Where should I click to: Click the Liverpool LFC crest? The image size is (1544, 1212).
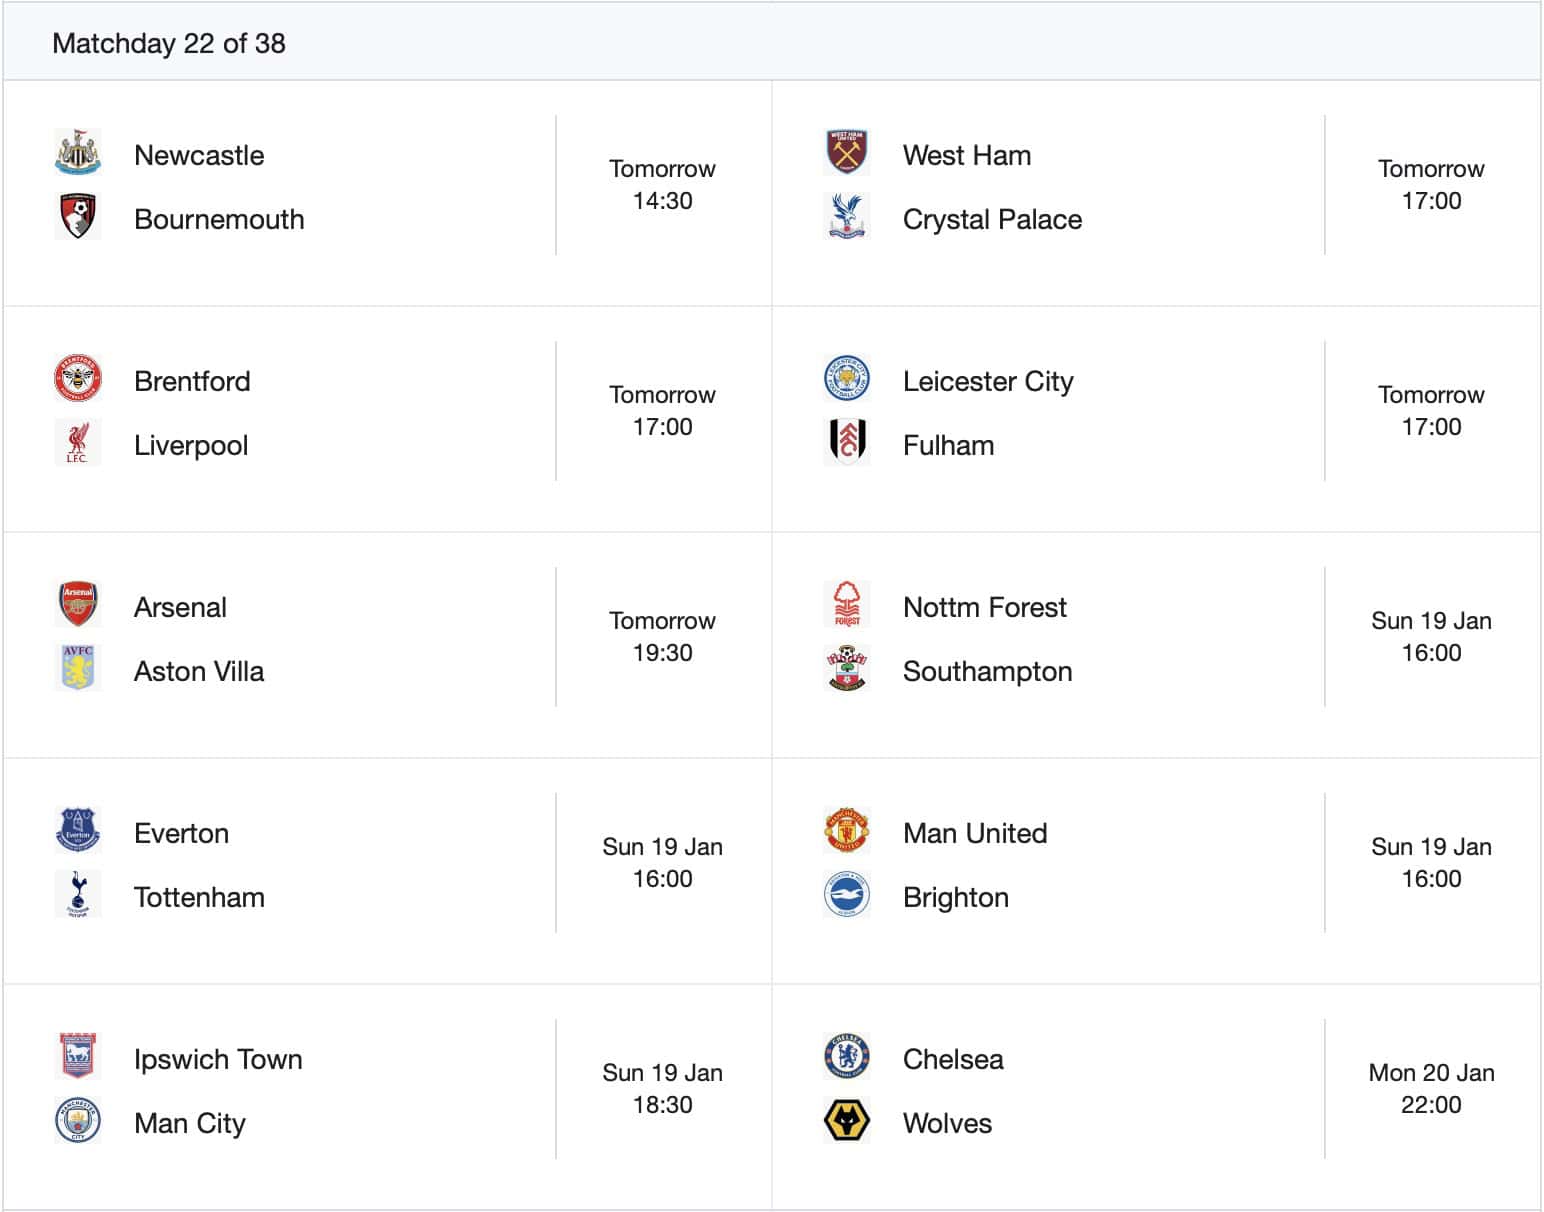pos(77,443)
